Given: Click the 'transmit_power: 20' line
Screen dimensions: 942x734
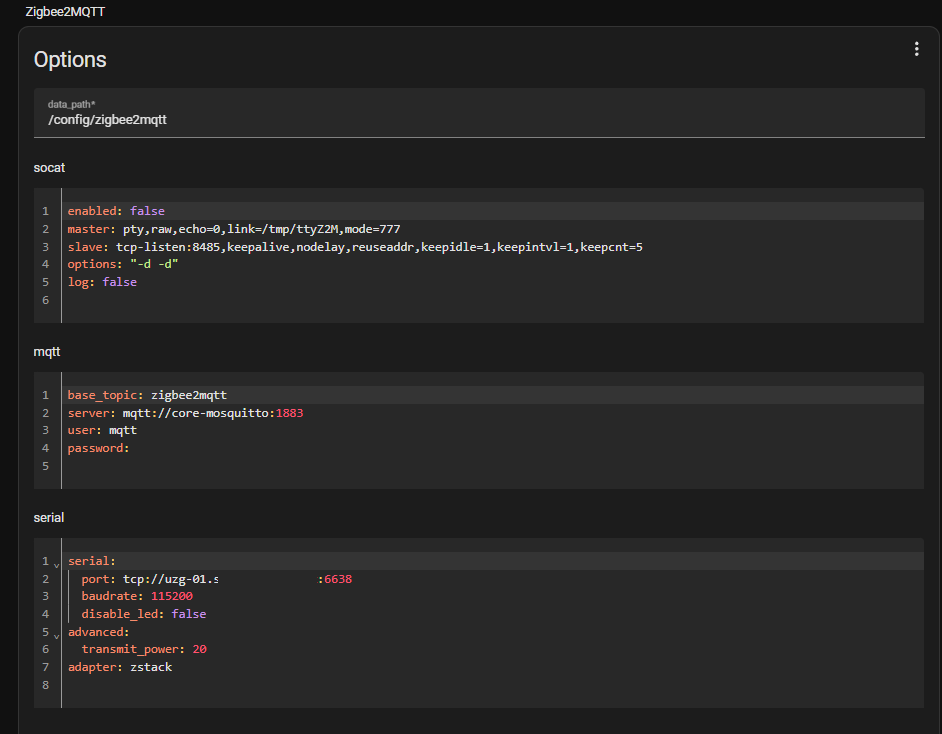Looking at the screenshot, I should 493,649.
